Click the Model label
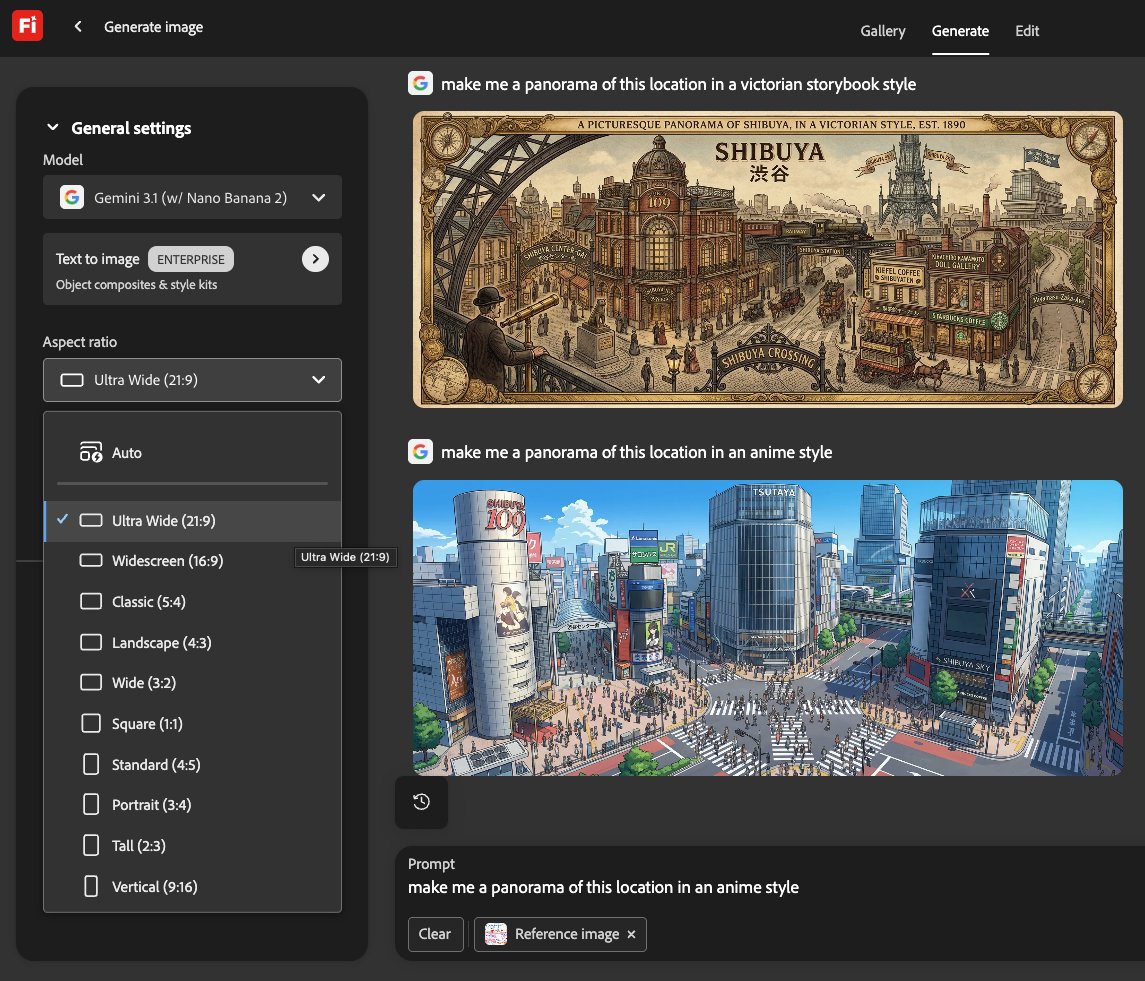 [63, 160]
